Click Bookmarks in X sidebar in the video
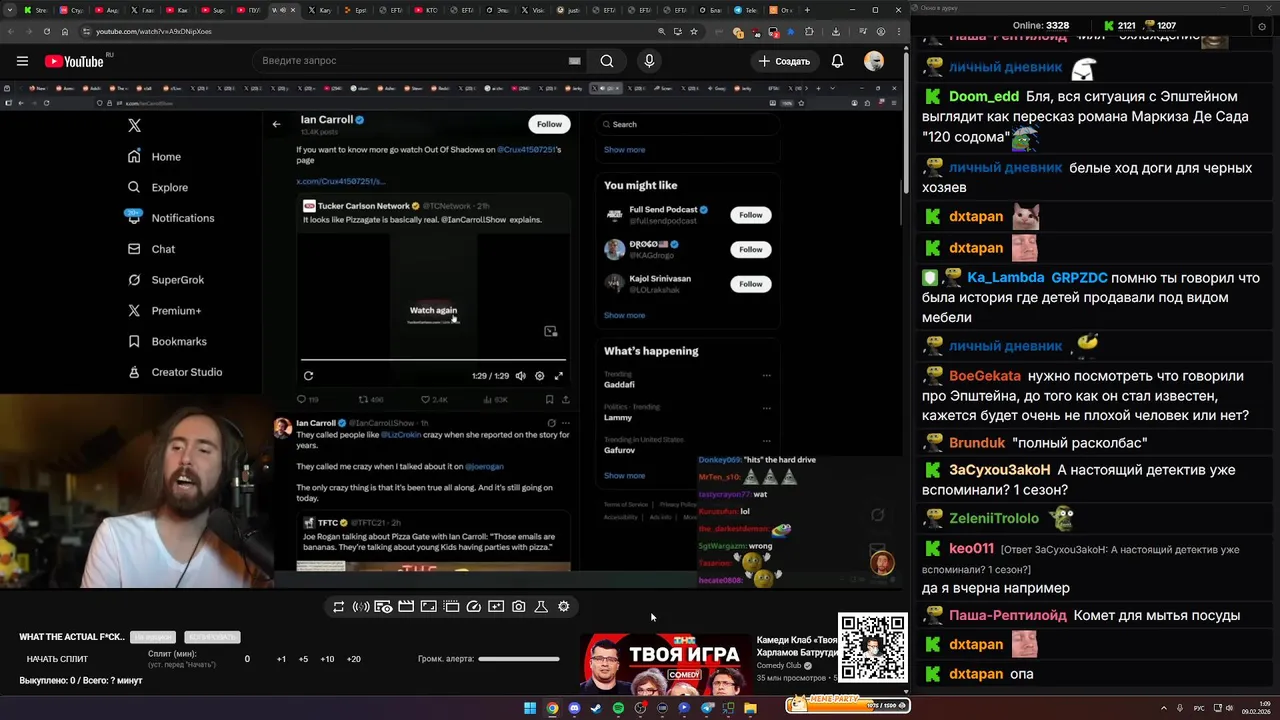1280x720 pixels. [x=167, y=342]
